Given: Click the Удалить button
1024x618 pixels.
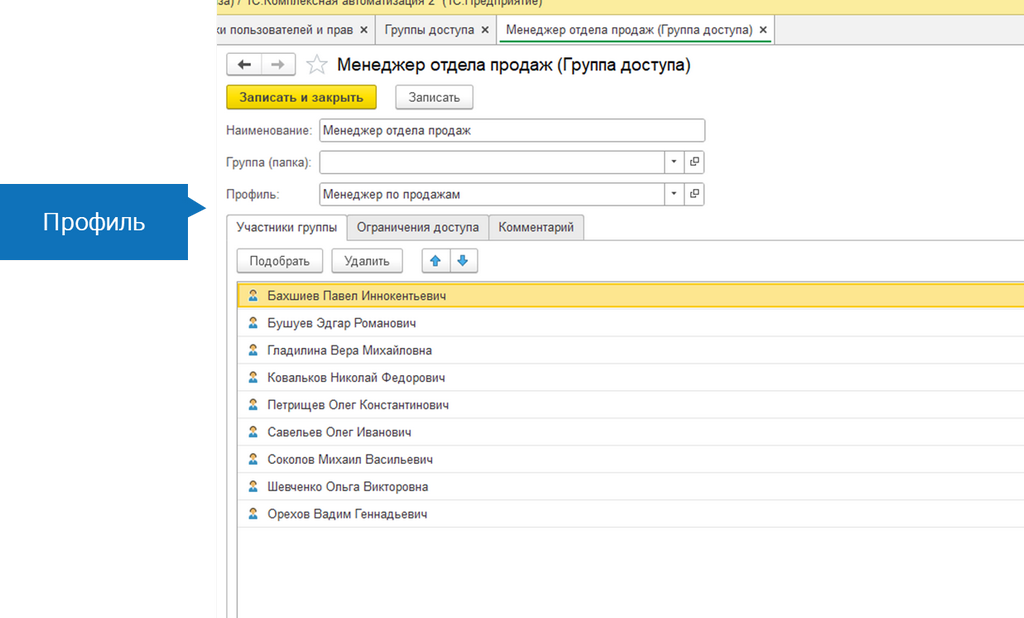Looking at the screenshot, I should tap(367, 261).
